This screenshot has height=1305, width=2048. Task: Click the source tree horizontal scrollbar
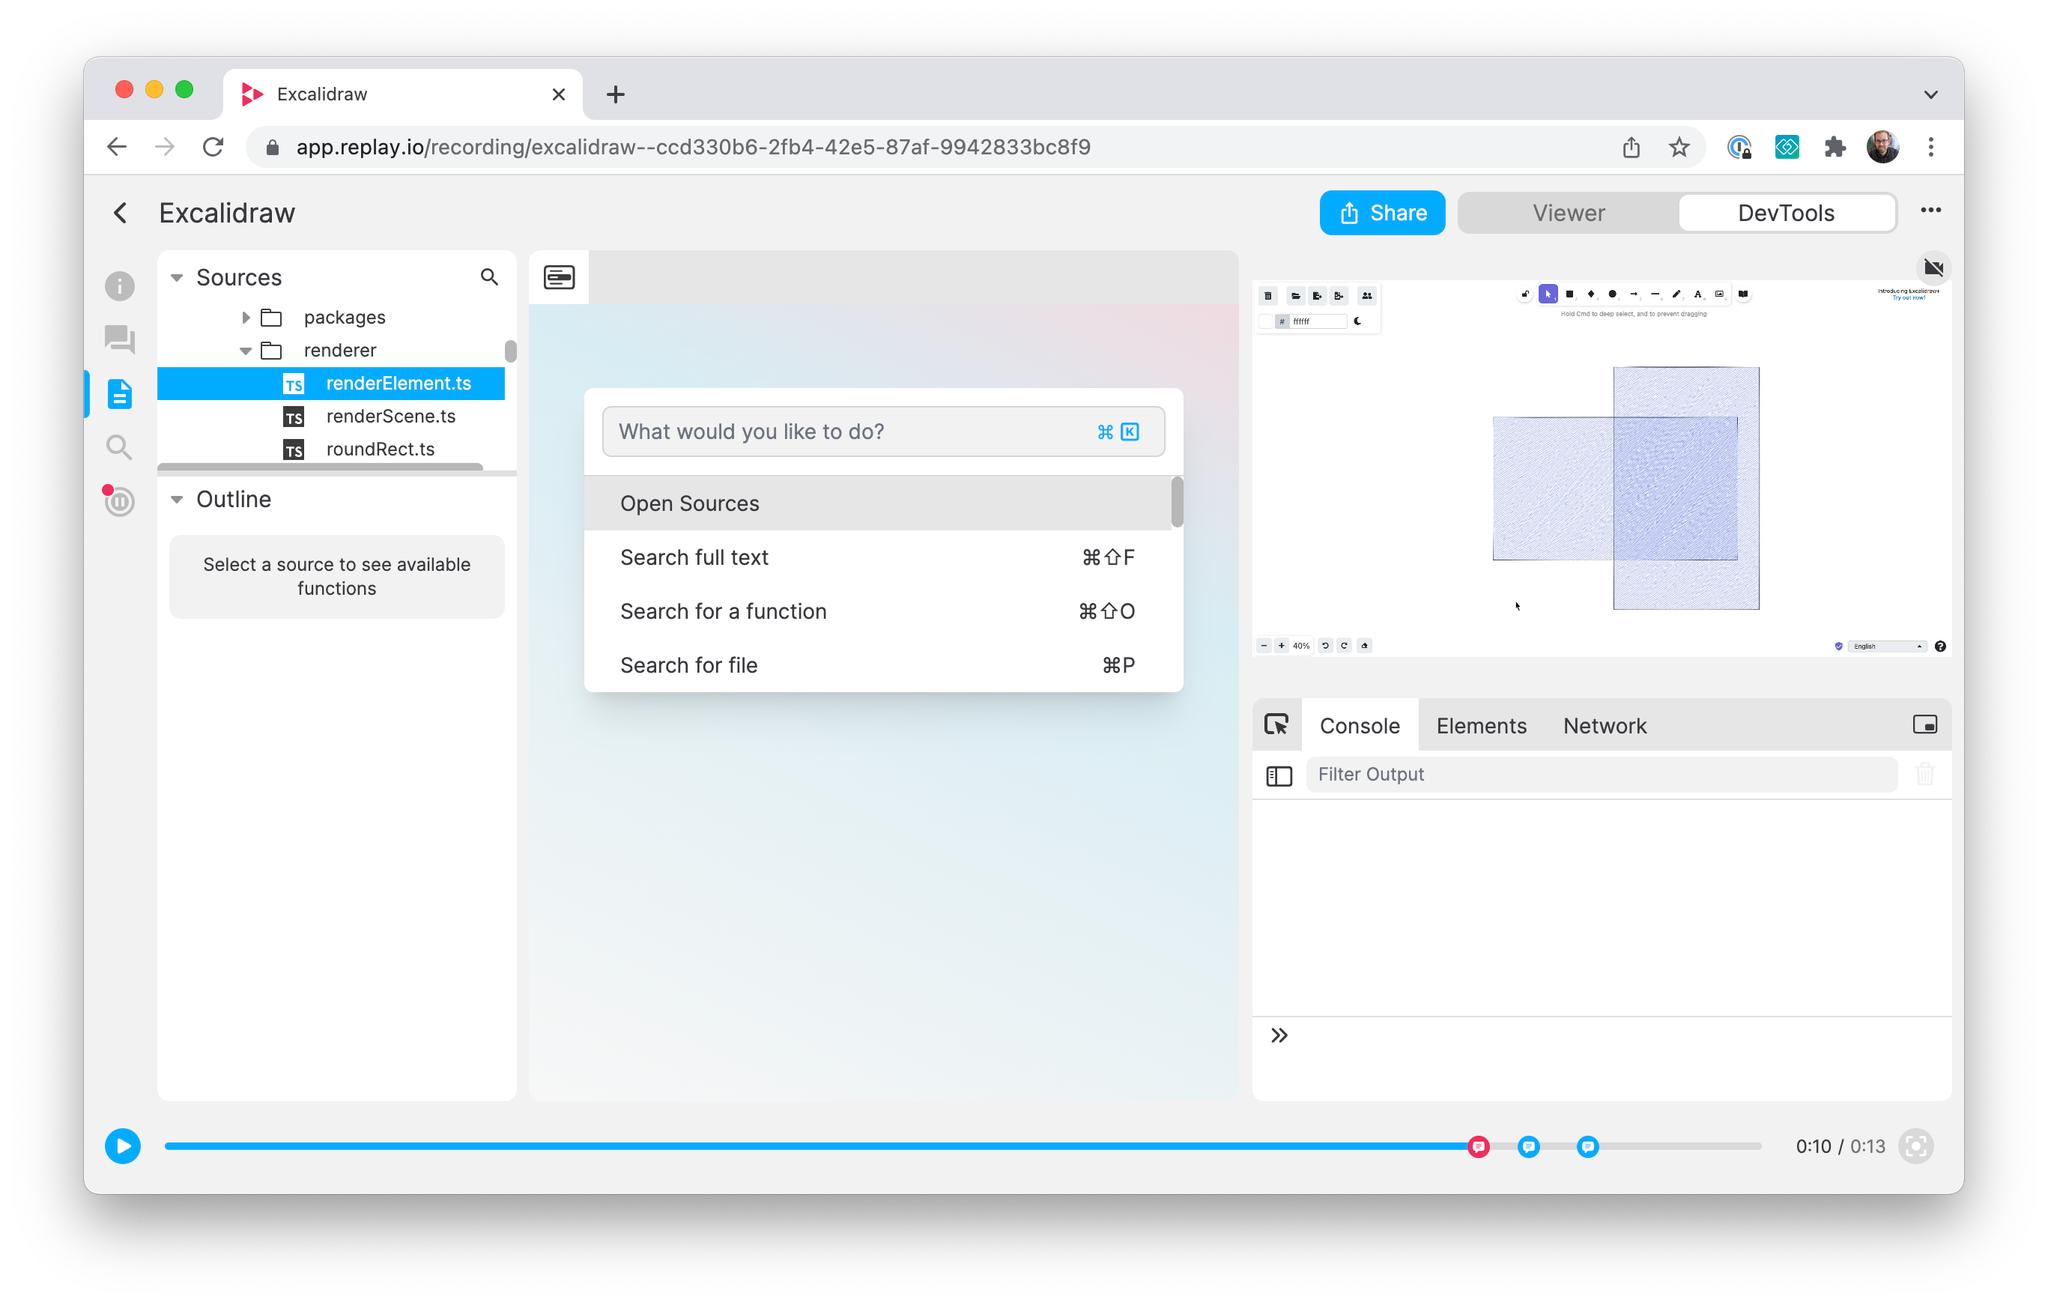(x=320, y=467)
